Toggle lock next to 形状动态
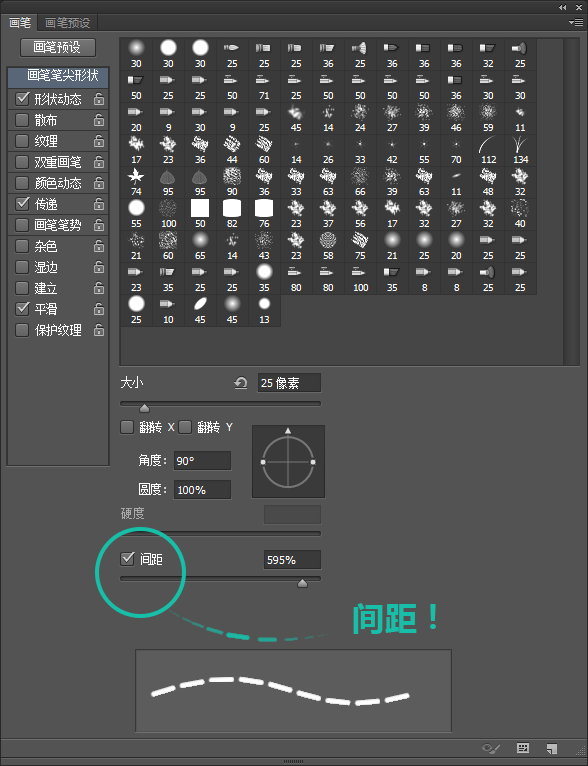The height and width of the screenshot is (766, 588). pyautogui.click(x=99, y=100)
